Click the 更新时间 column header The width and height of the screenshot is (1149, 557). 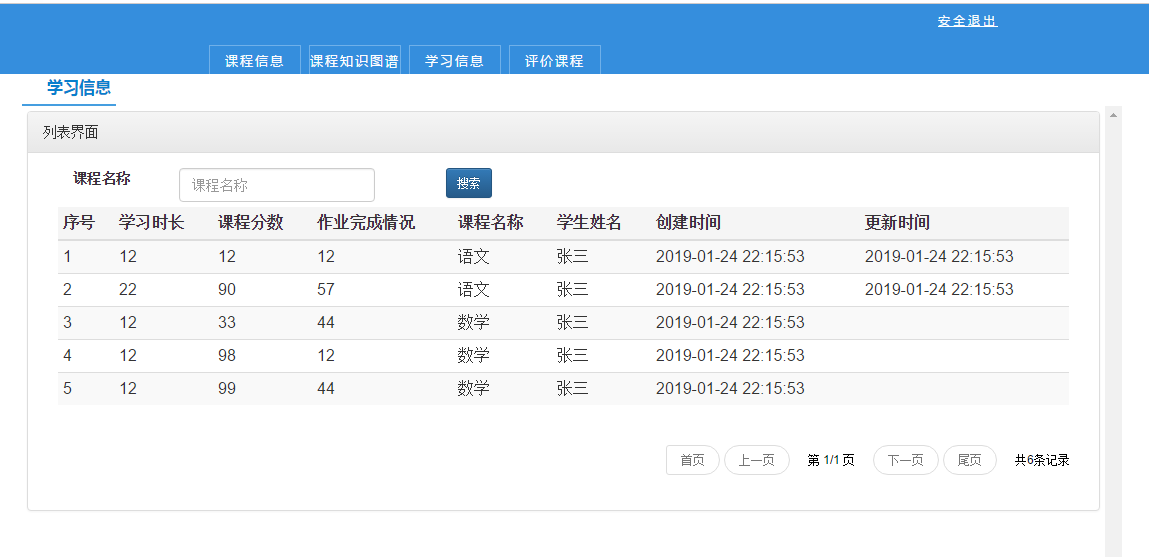[897, 223]
